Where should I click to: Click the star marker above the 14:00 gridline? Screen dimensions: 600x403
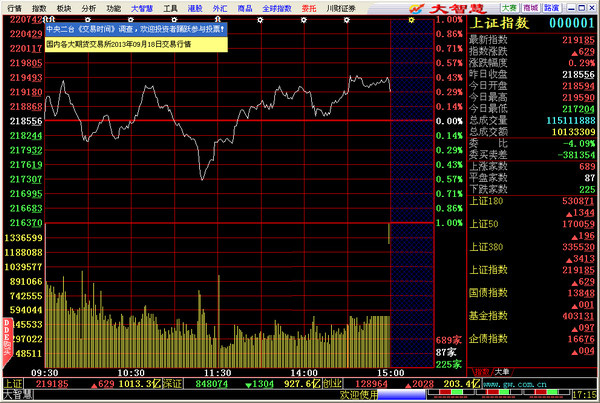point(303,20)
